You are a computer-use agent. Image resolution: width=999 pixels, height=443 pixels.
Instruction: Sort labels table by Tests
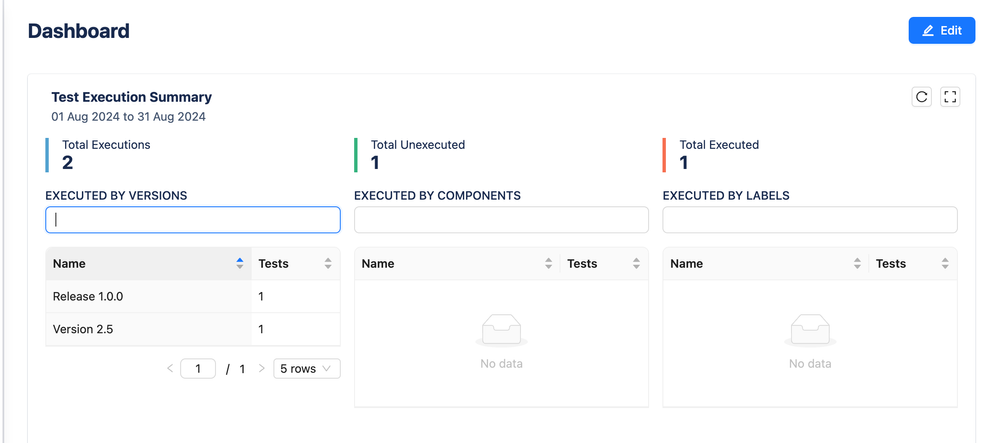pos(945,264)
